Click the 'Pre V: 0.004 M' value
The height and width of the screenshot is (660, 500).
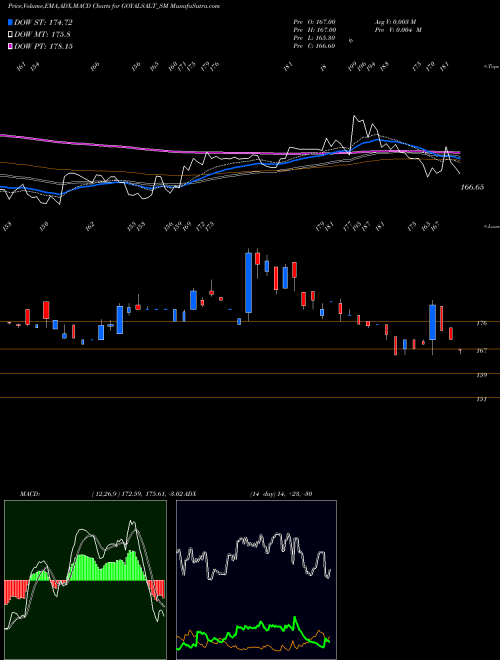[399, 30]
